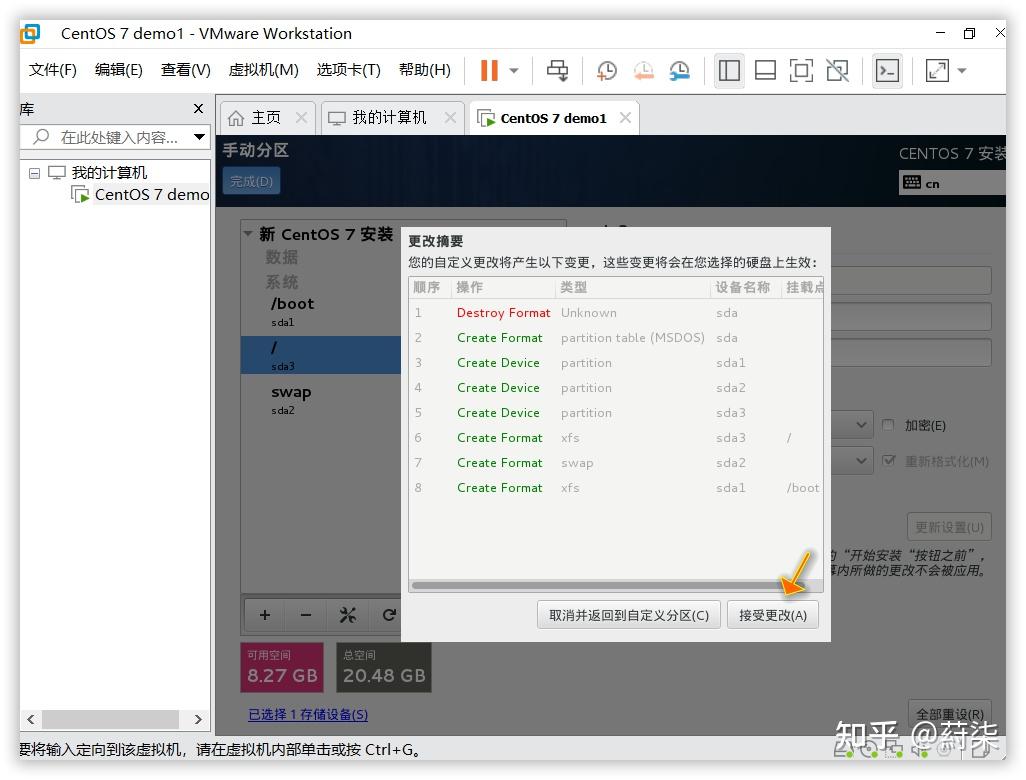Open the library search filter dropdown
1026x780 pixels.
tap(199, 137)
